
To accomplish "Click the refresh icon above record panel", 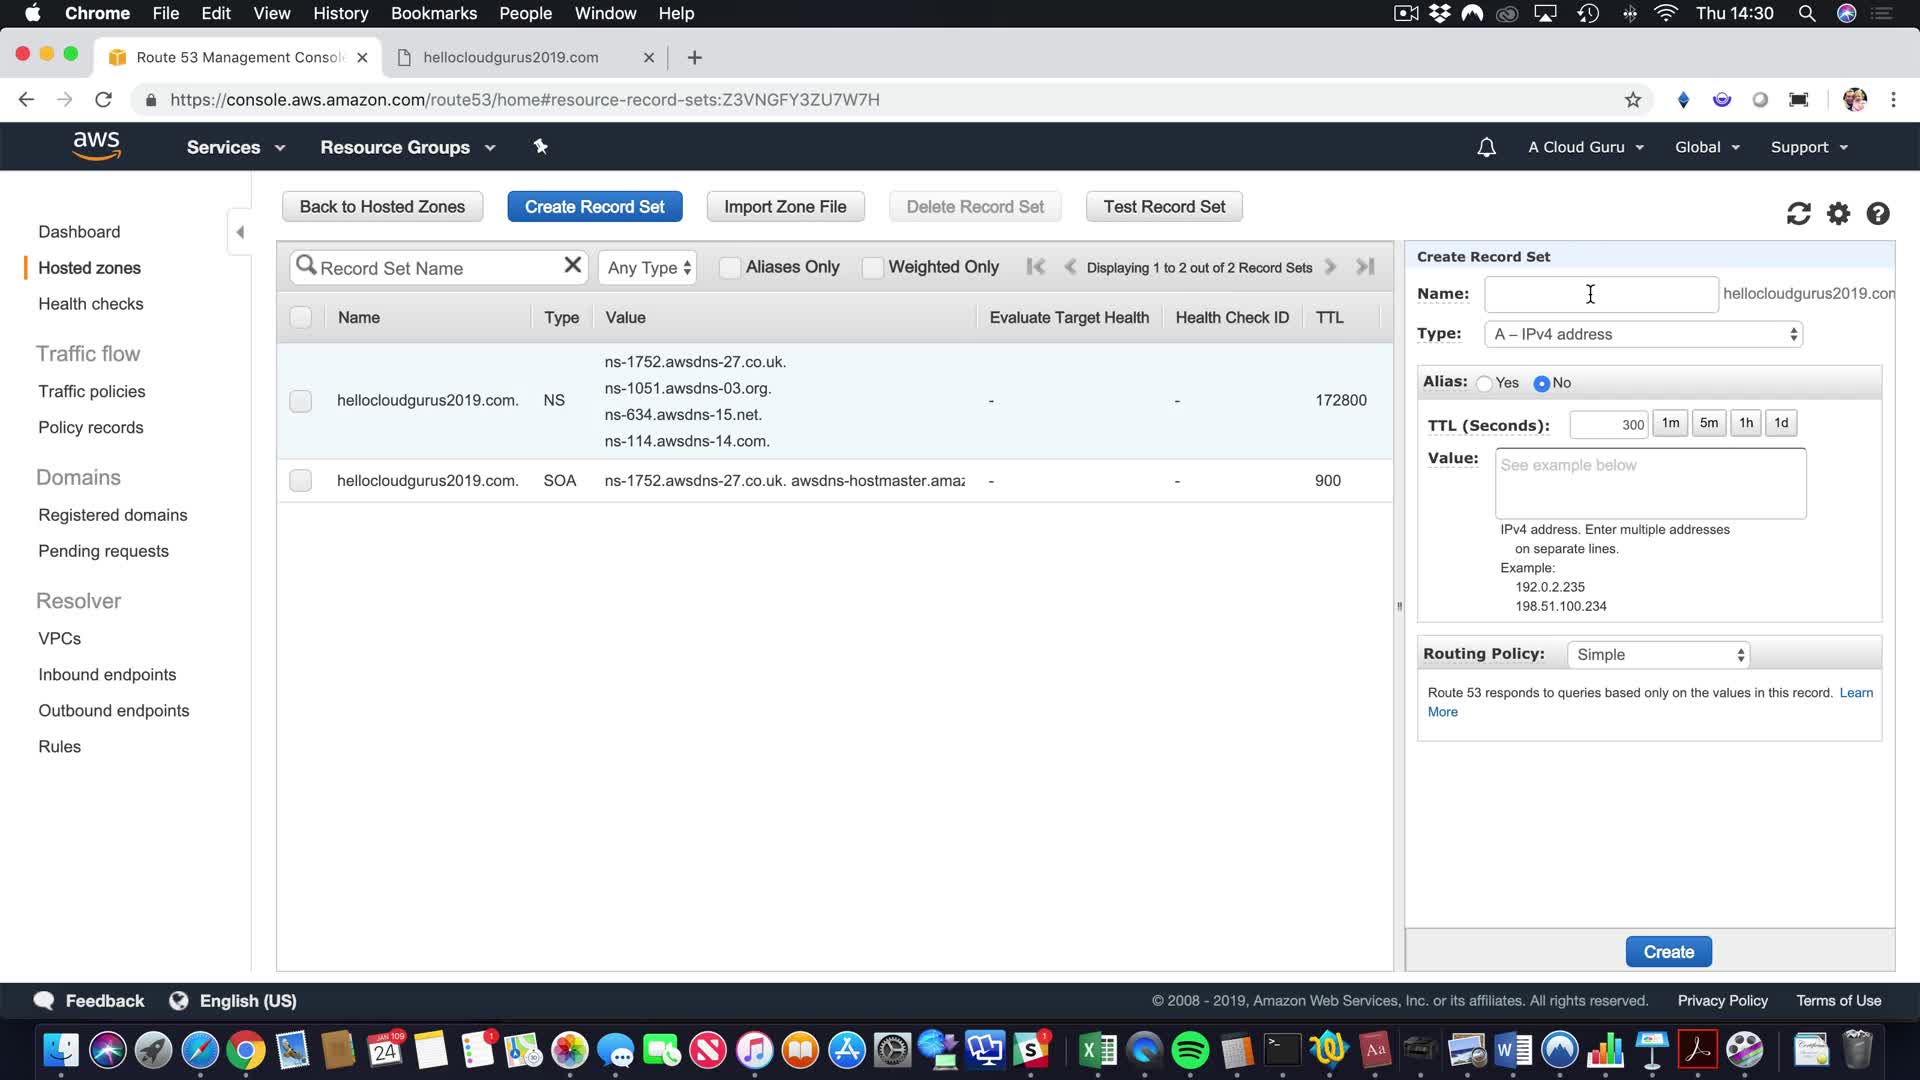I will tap(1798, 213).
